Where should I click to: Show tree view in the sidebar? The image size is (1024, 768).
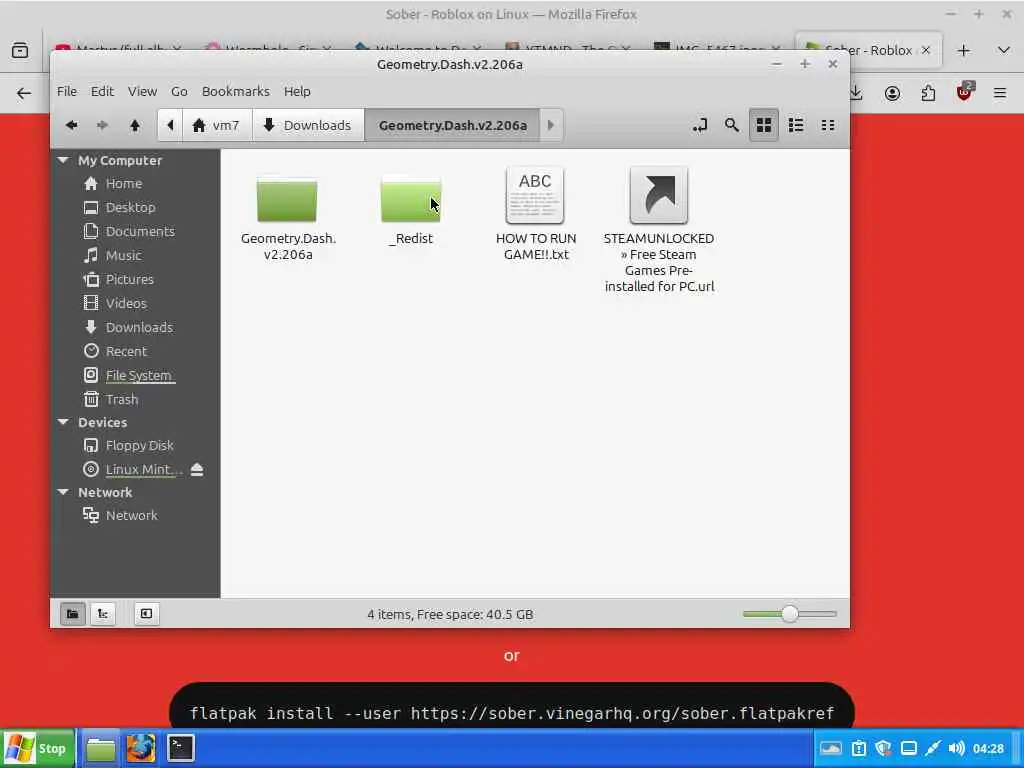[103, 614]
